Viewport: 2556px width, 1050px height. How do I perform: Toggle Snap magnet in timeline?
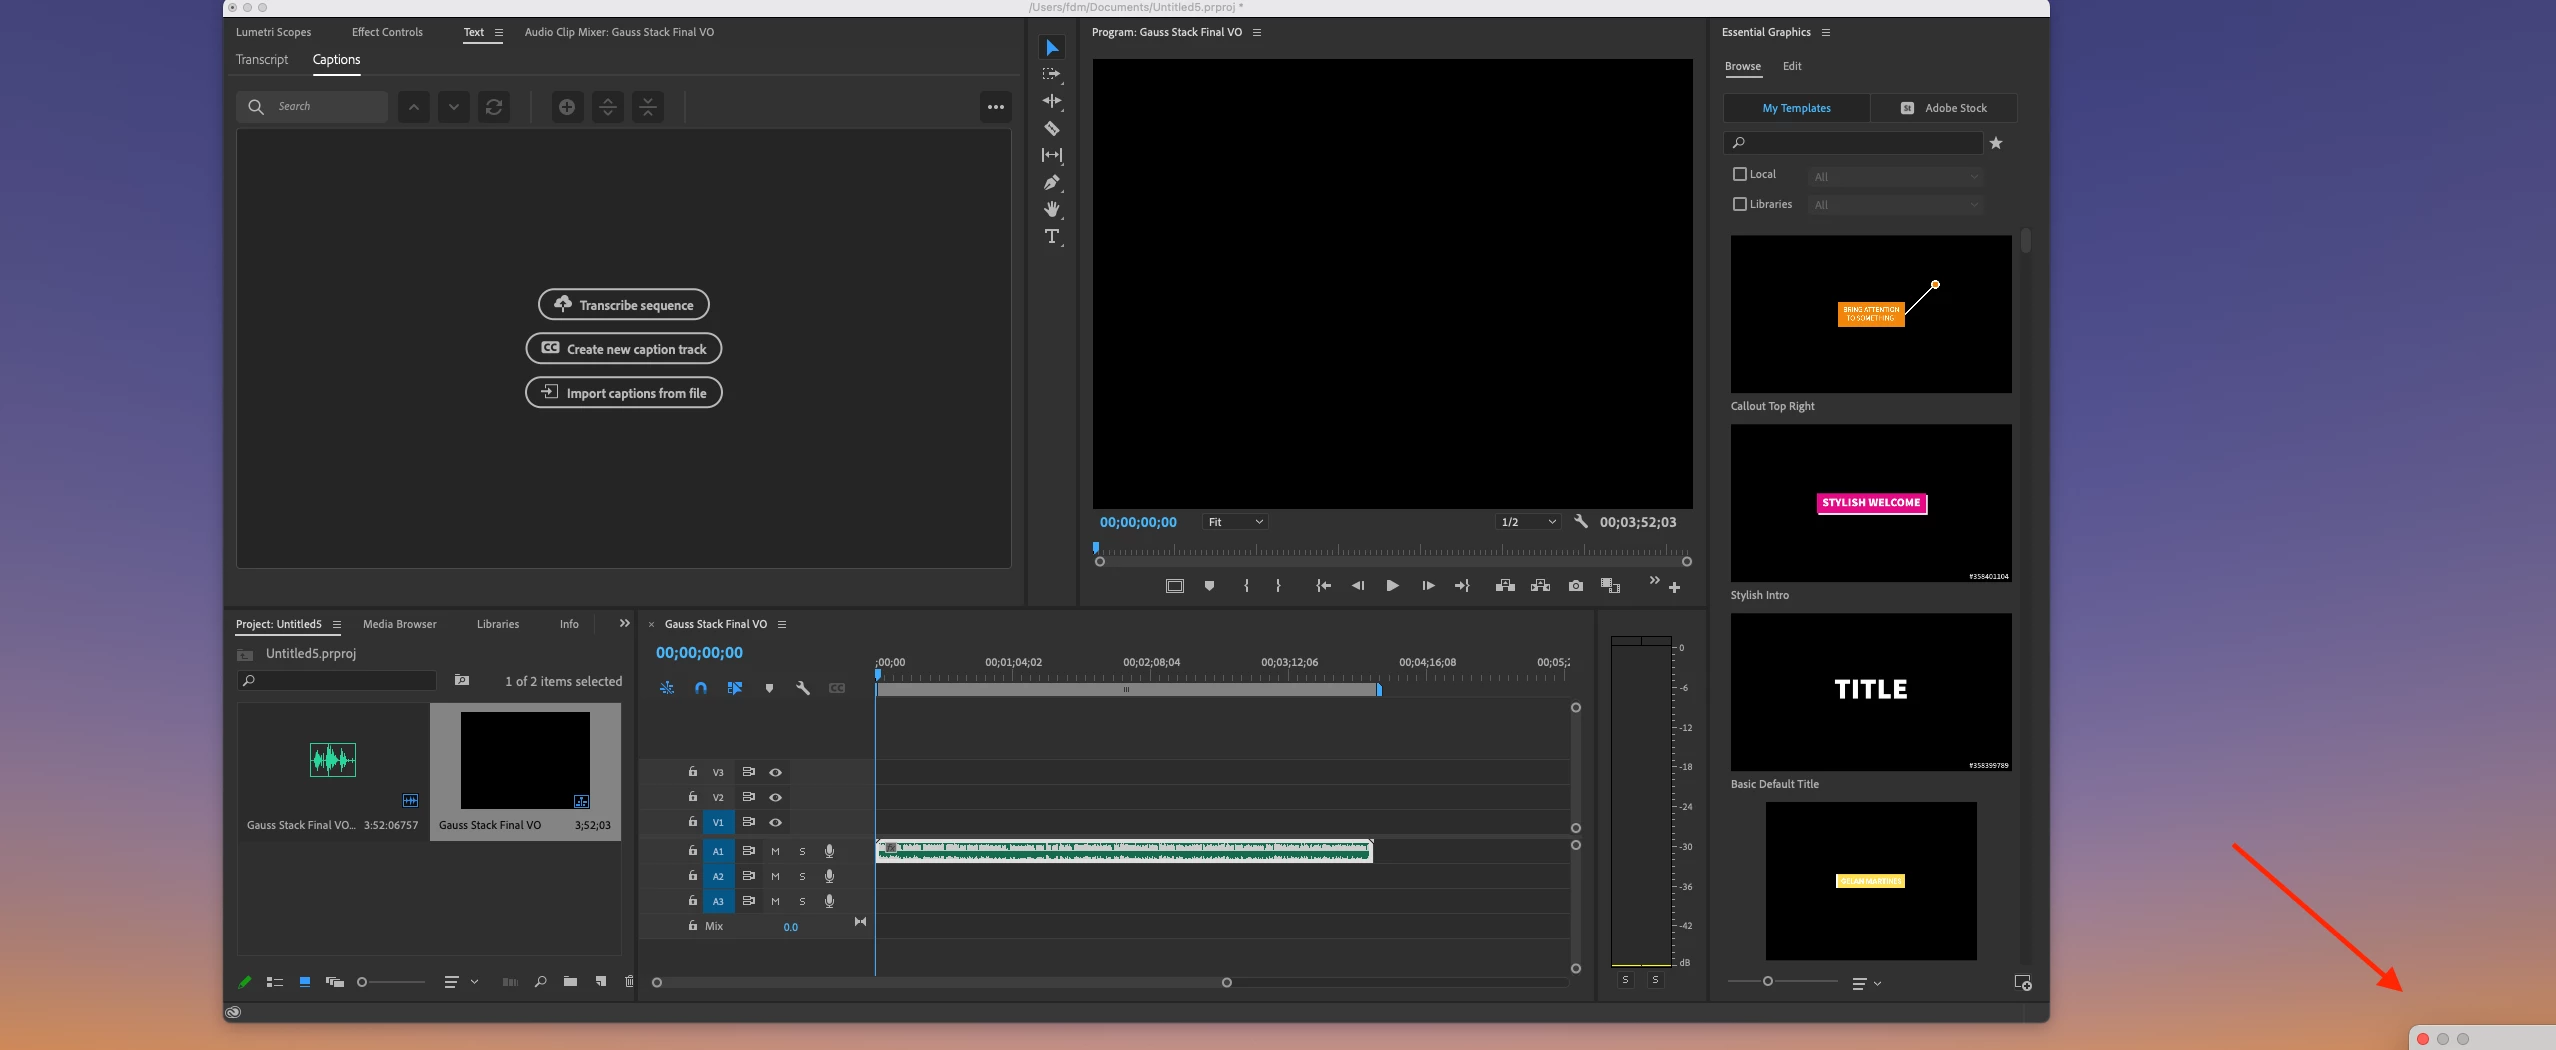tap(701, 688)
